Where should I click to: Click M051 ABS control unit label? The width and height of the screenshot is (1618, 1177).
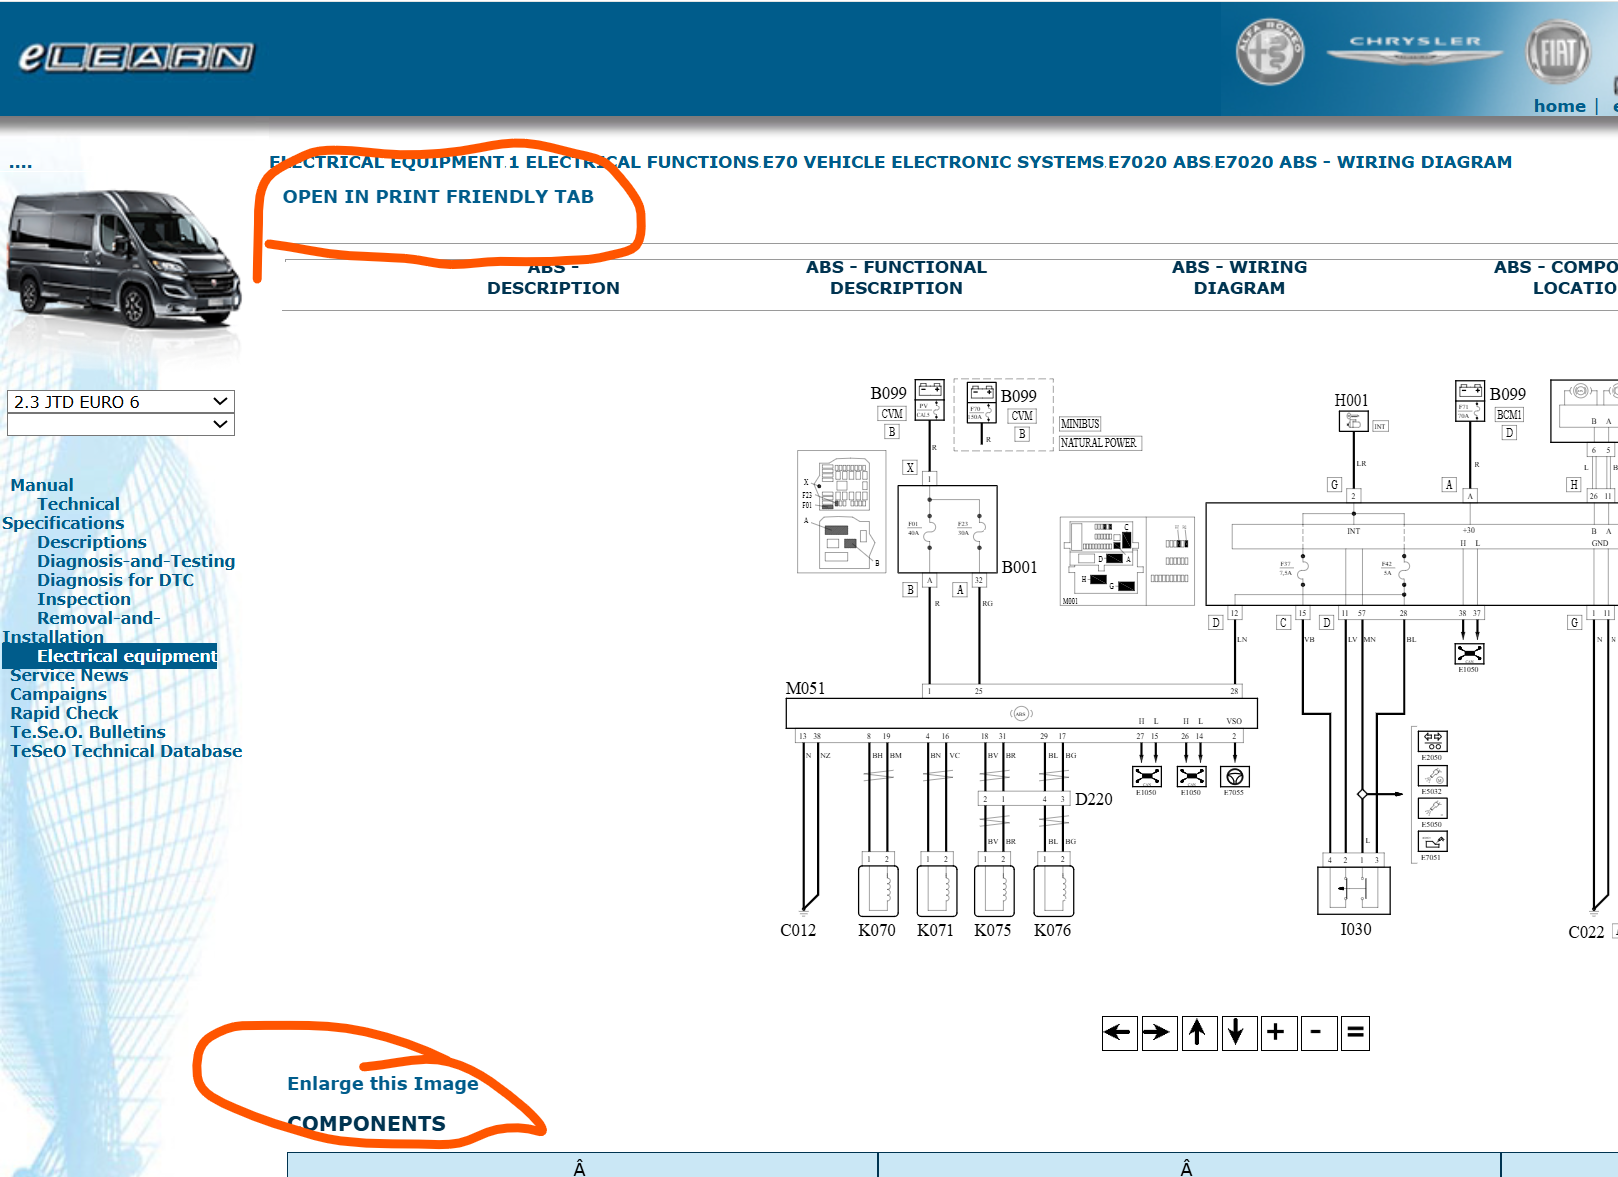point(805,688)
